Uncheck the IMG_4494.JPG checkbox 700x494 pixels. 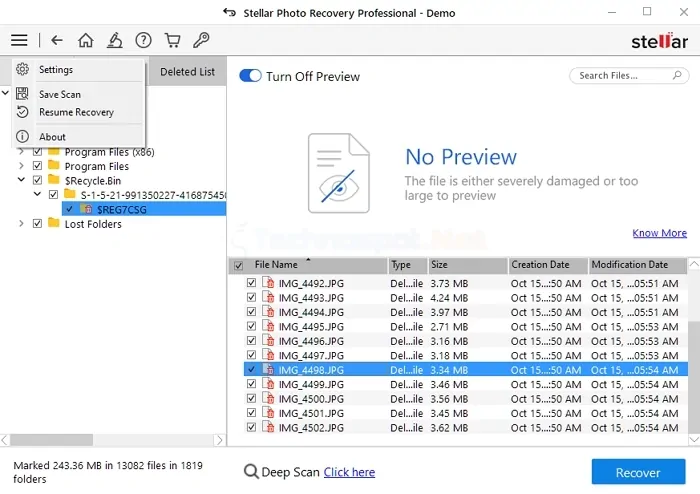point(251,311)
